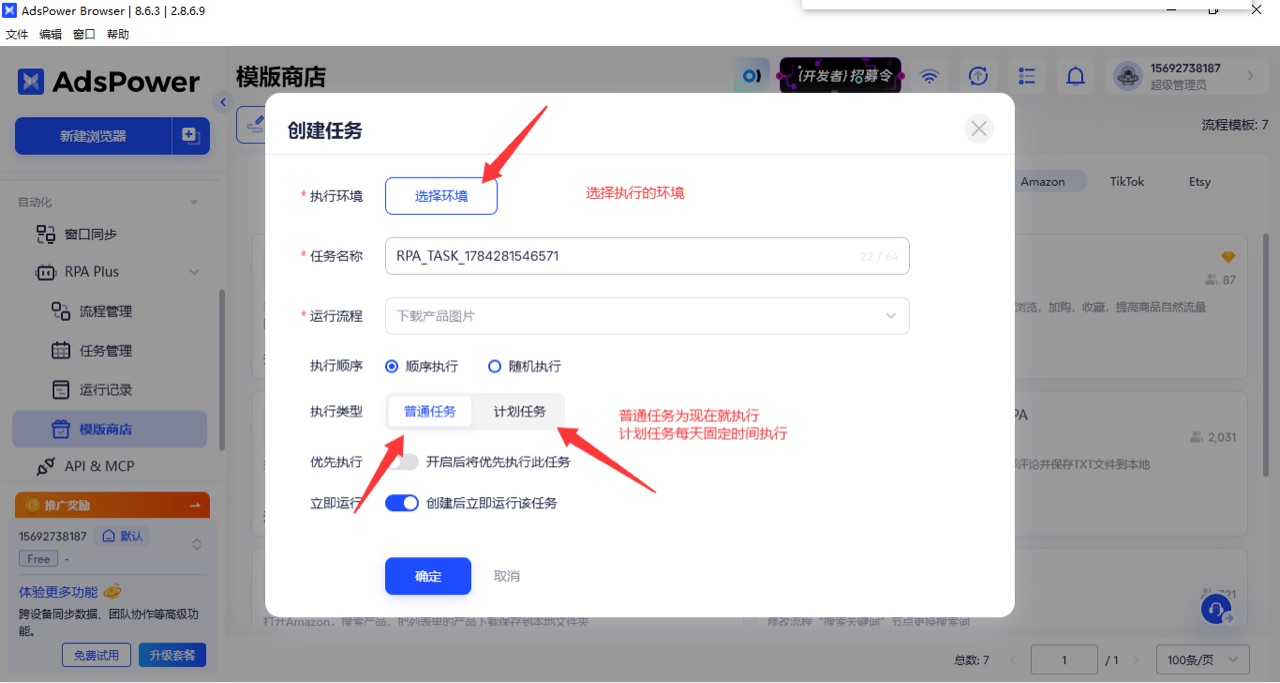Viewport: 1280px width, 683px height.
Task: Open the task list icon in the top bar
Action: pos(1026,76)
